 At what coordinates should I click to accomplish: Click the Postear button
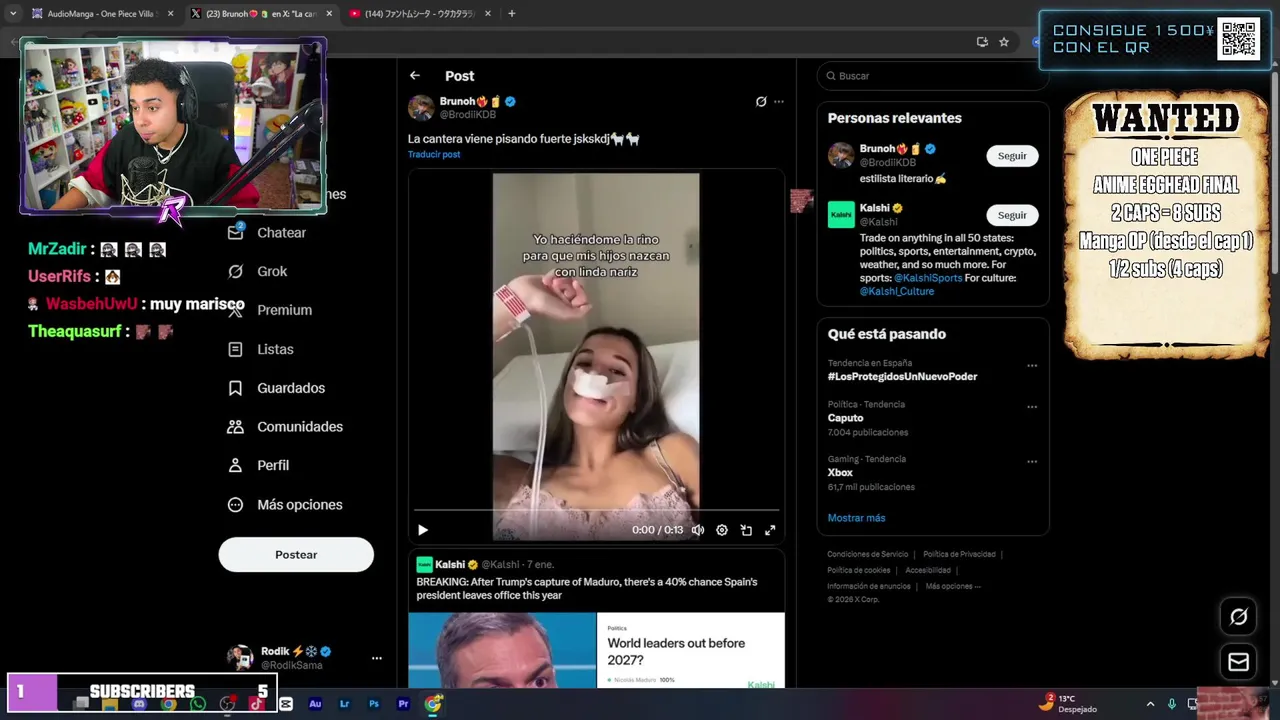tap(296, 554)
